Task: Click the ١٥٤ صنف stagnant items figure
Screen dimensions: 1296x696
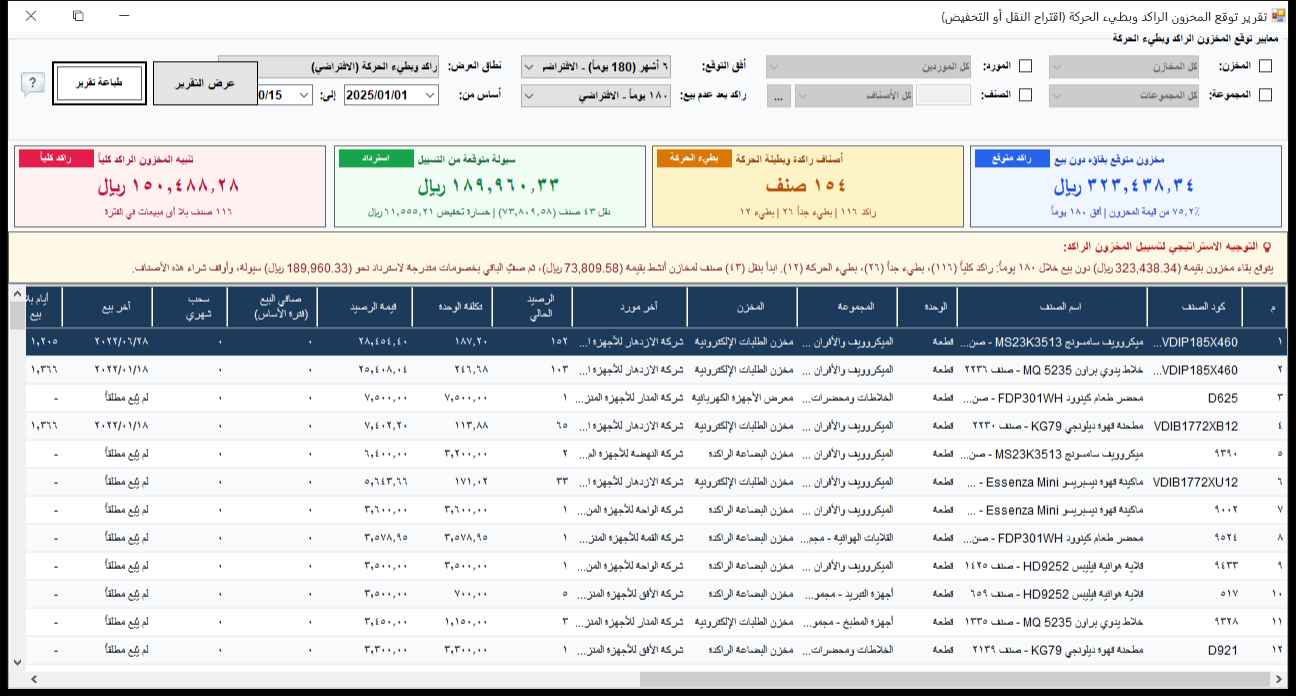Action: (x=807, y=186)
